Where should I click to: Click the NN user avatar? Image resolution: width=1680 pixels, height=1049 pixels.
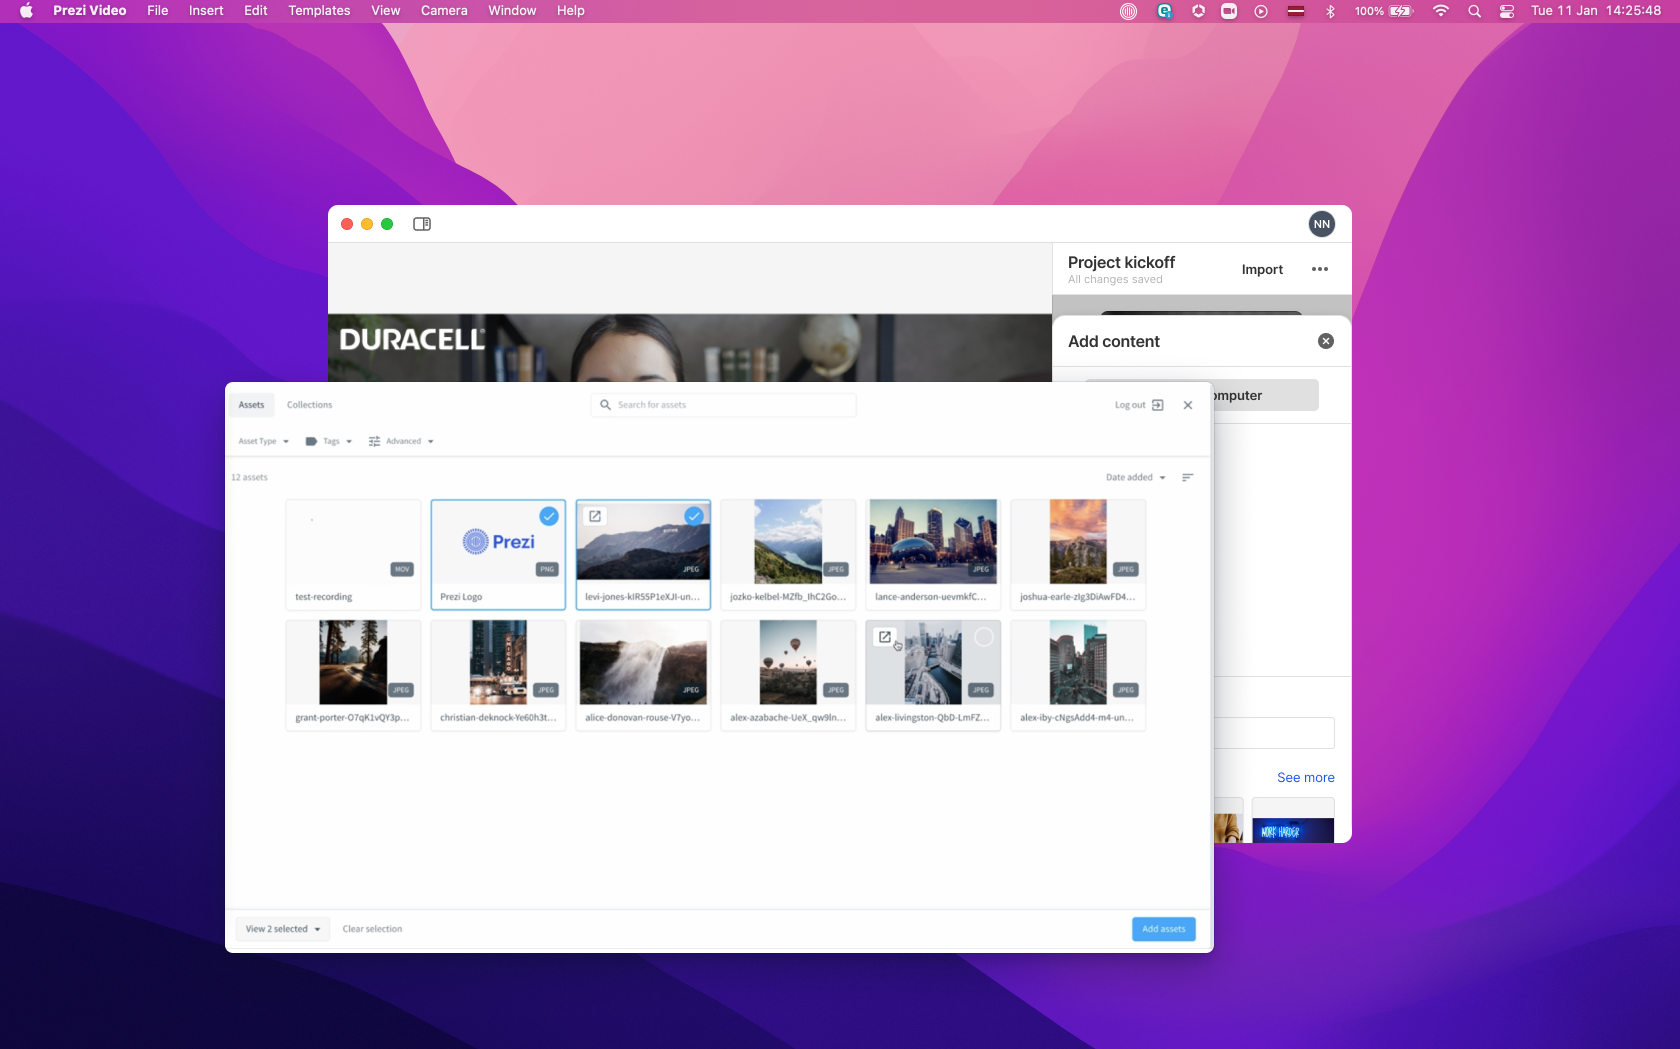[1322, 224]
